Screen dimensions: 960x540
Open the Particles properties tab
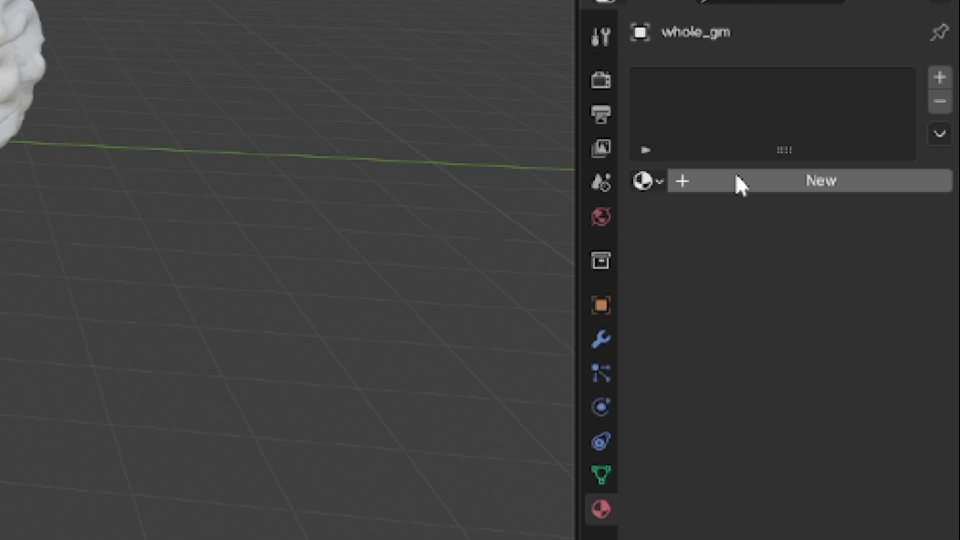601,373
